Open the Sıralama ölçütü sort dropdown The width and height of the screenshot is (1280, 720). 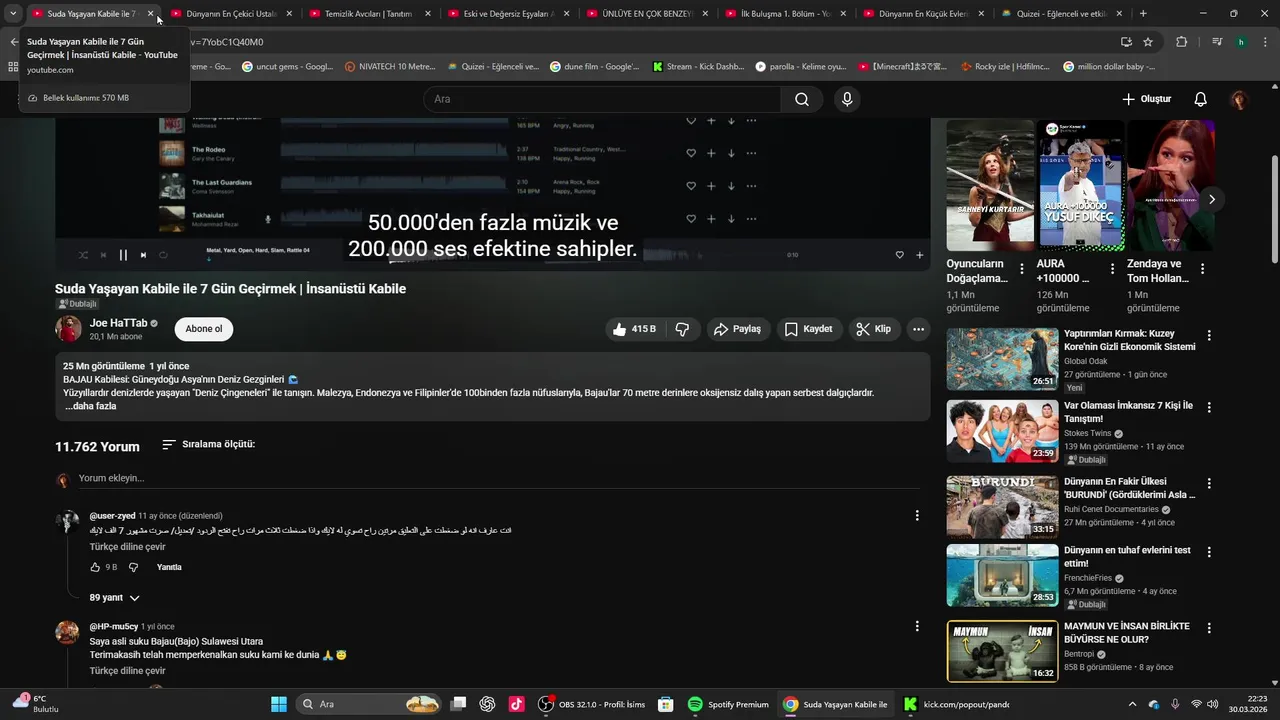209,444
